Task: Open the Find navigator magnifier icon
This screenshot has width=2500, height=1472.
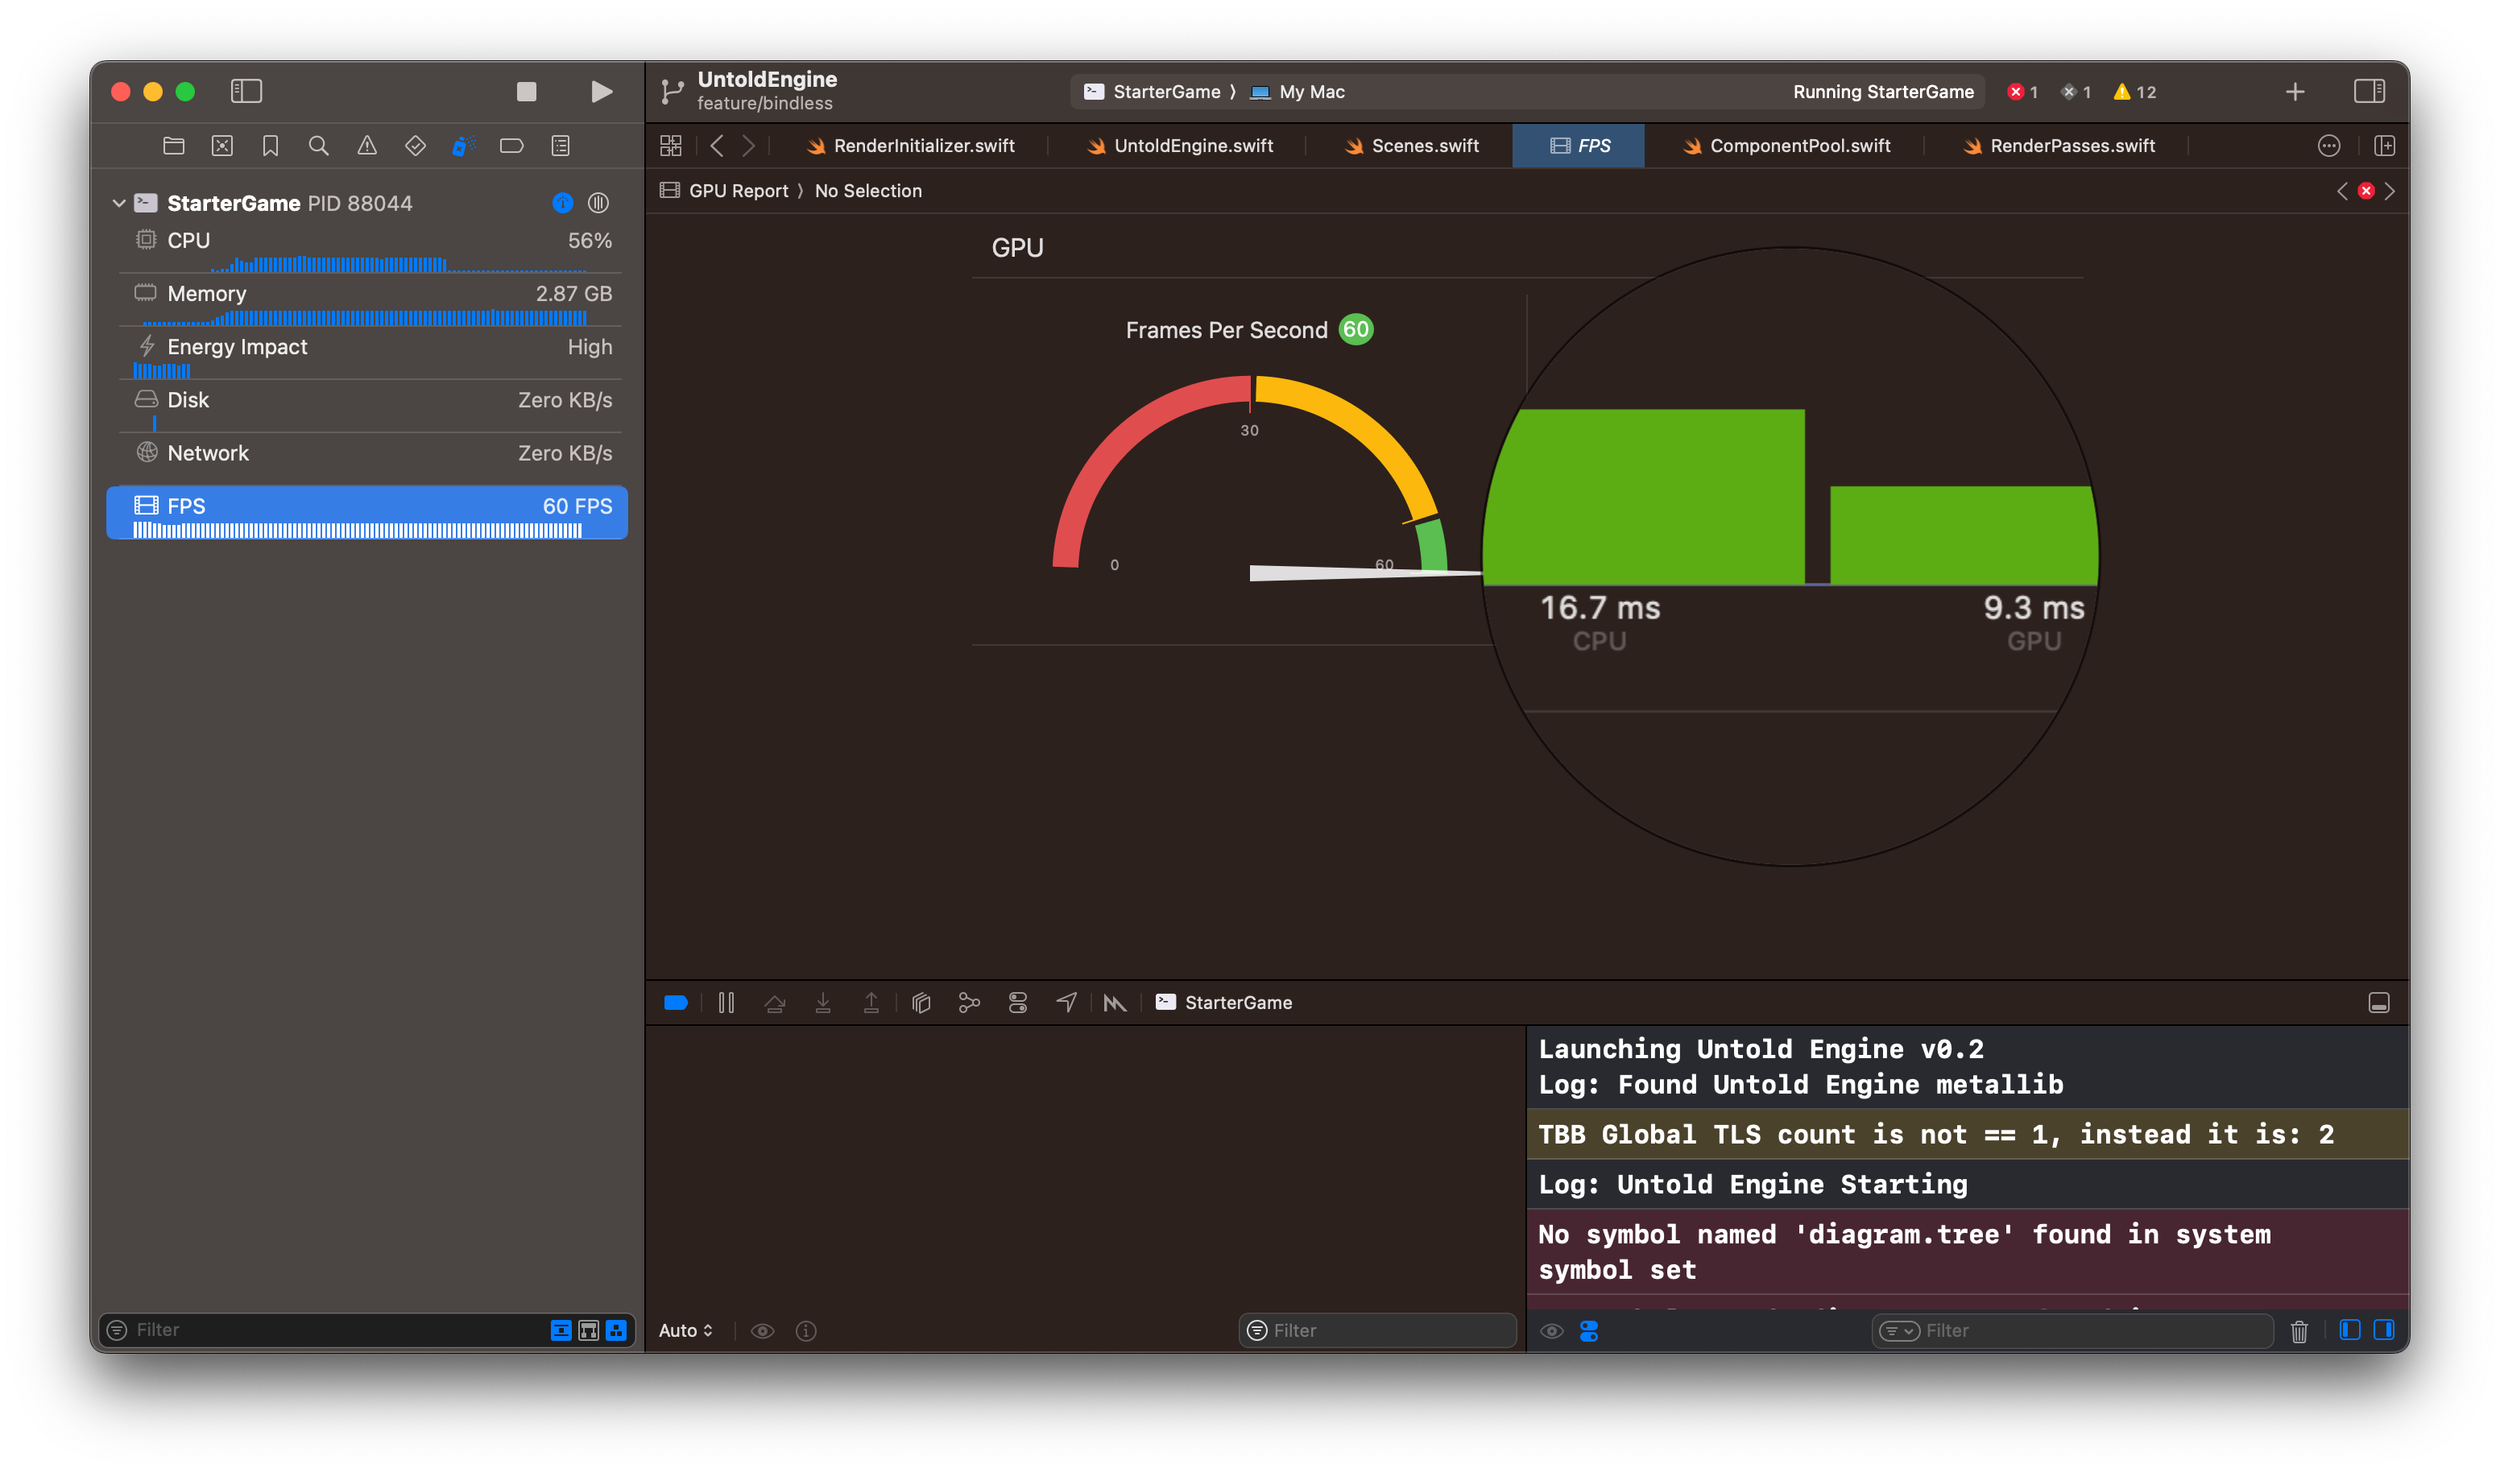Action: [x=319, y=146]
